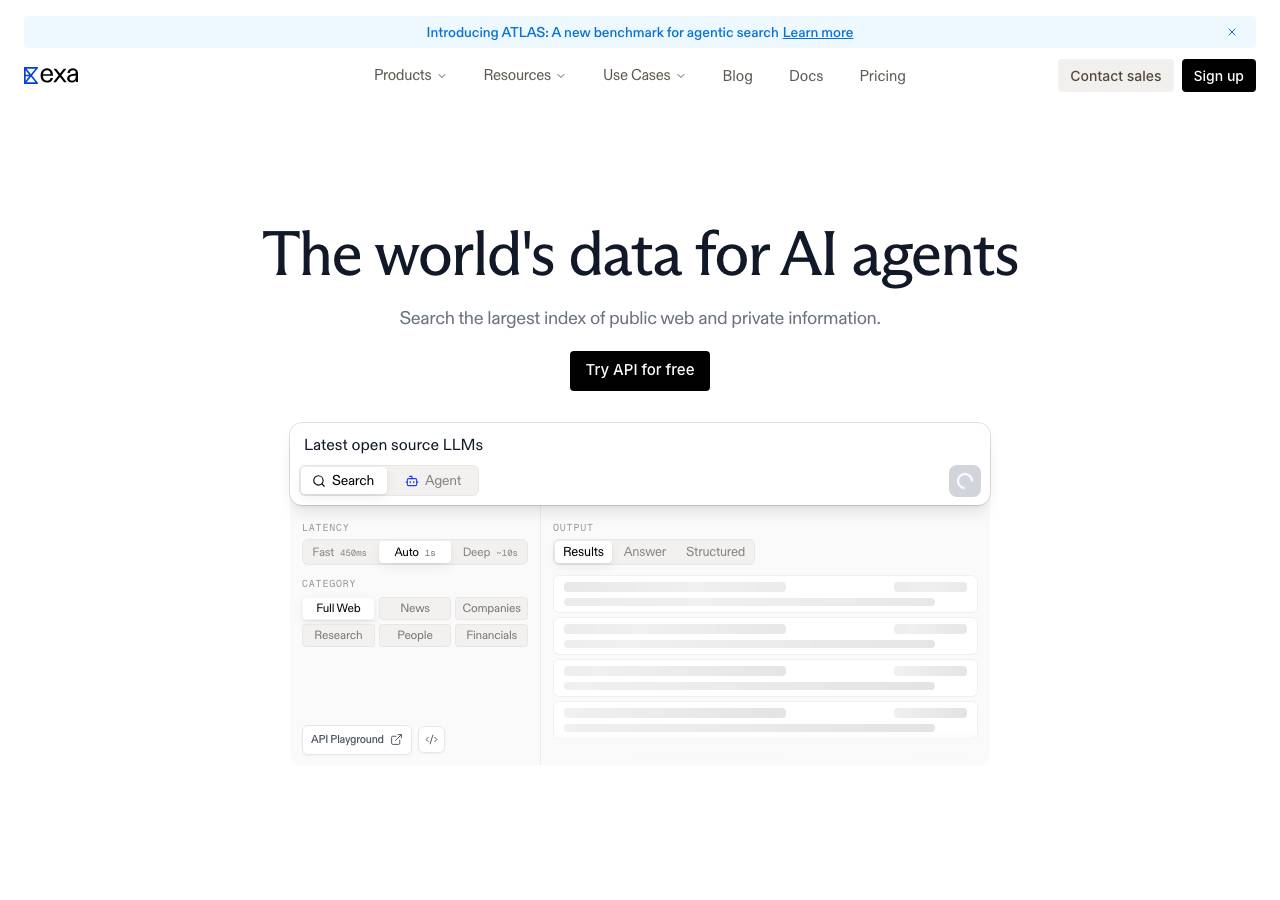Switch to the Answer output tab
The image size is (1280, 900).
tap(645, 552)
